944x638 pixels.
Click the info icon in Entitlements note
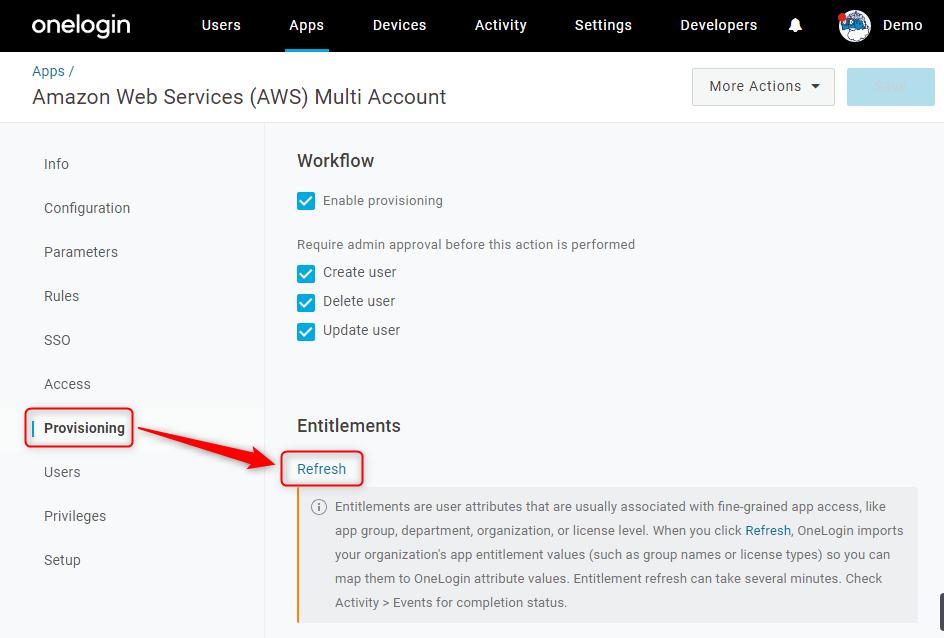[318, 507]
